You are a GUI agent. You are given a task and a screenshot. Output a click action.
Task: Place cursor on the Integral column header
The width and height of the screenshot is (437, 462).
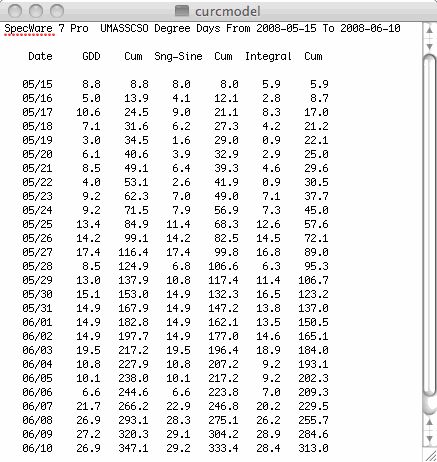(268, 56)
